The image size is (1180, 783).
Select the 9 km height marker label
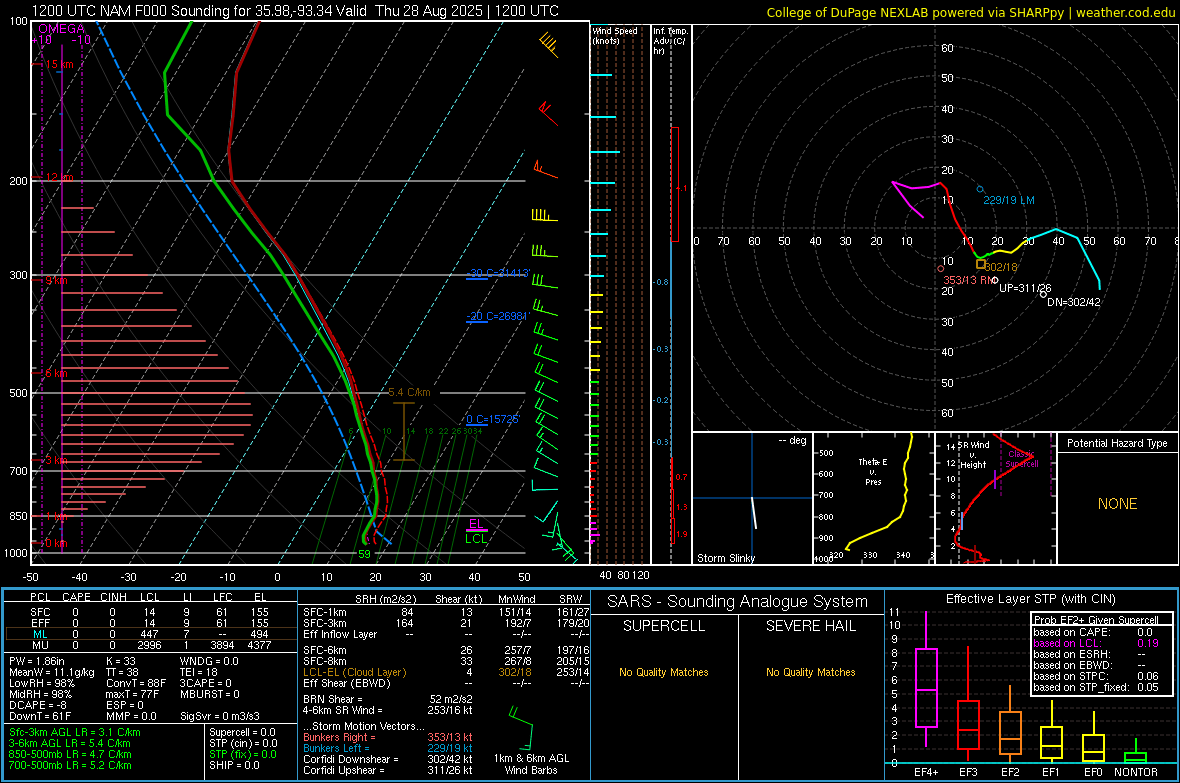pyautogui.click(x=56, y=280)
